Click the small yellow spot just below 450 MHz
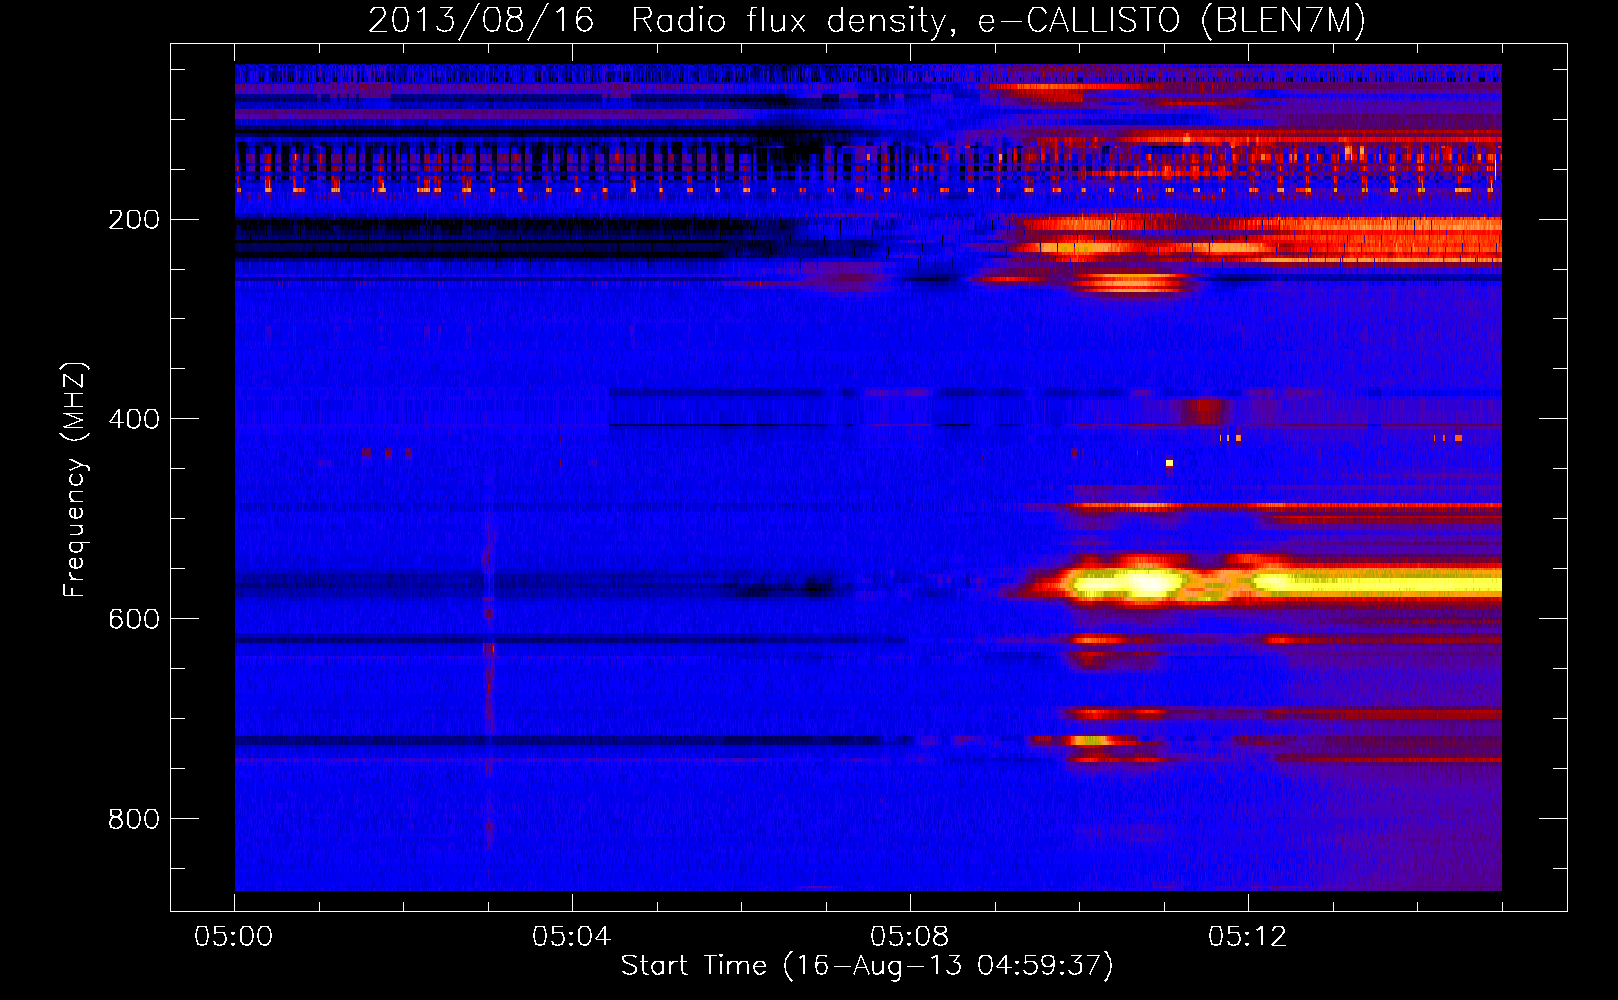This screenshot has height=1000, width=1618. 1169,463
